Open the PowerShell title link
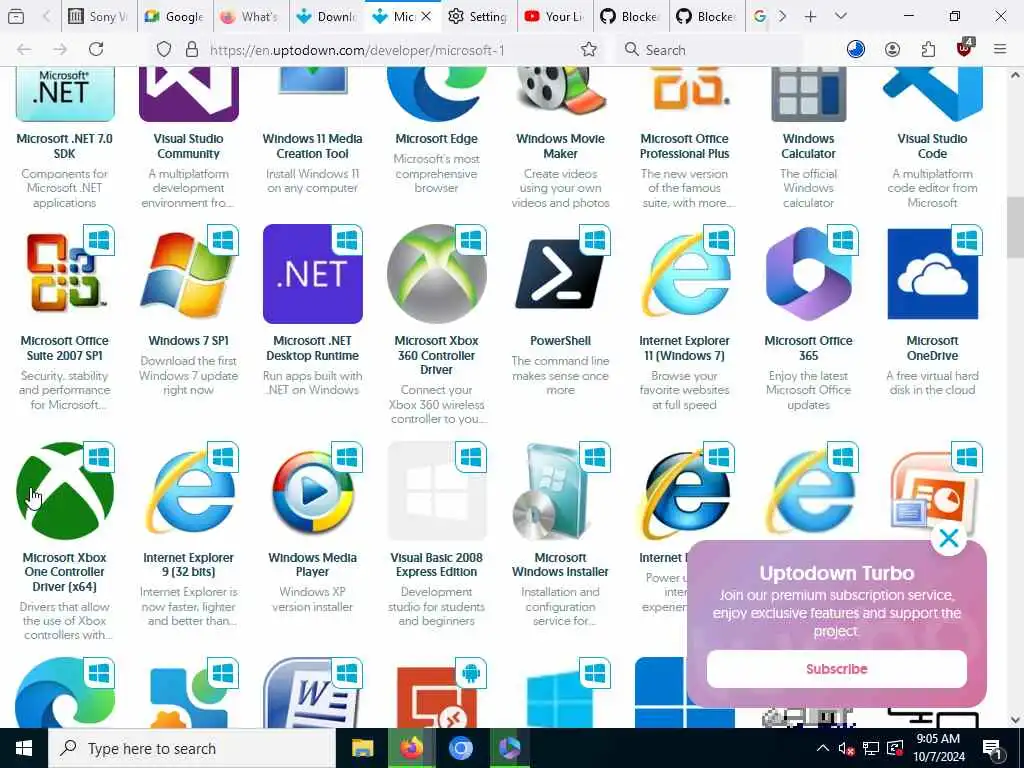The image size is (1024, 768). 560,340
